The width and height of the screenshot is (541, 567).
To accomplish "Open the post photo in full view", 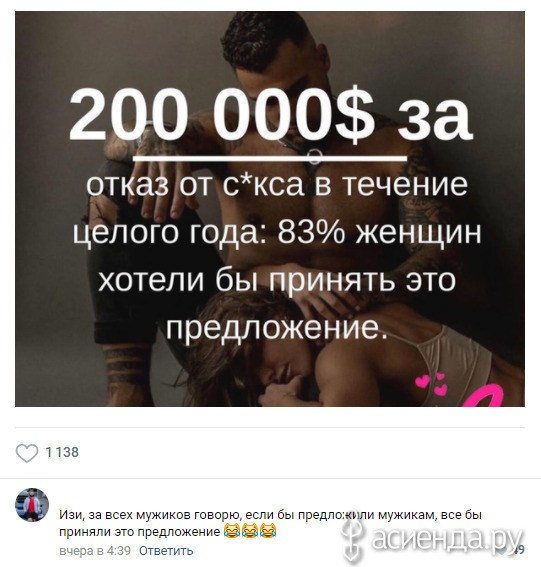I will (270, 209).
